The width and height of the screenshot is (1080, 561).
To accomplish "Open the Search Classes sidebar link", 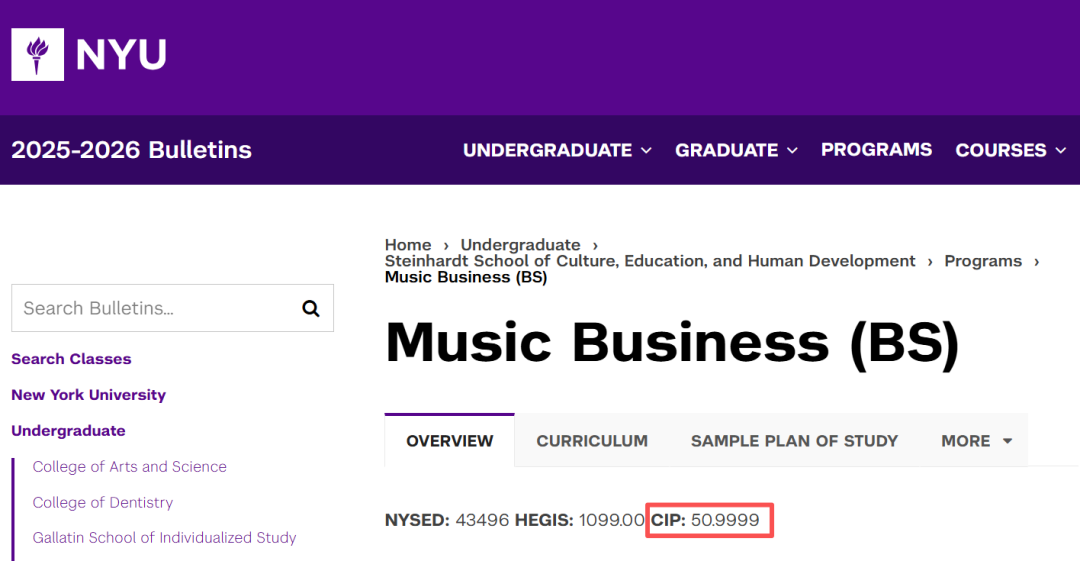I will tap(71, 359).
